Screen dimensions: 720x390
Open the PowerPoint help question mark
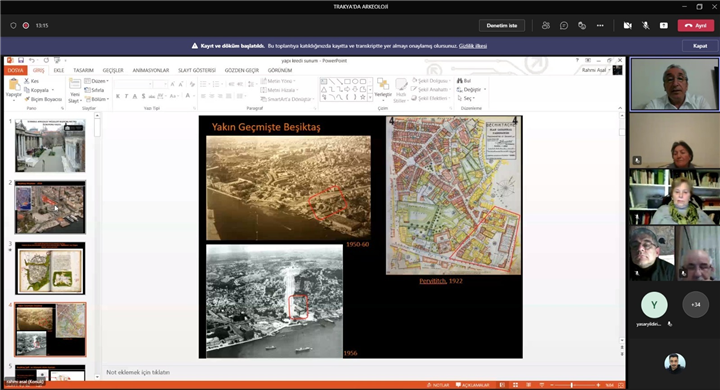point(577,61)
